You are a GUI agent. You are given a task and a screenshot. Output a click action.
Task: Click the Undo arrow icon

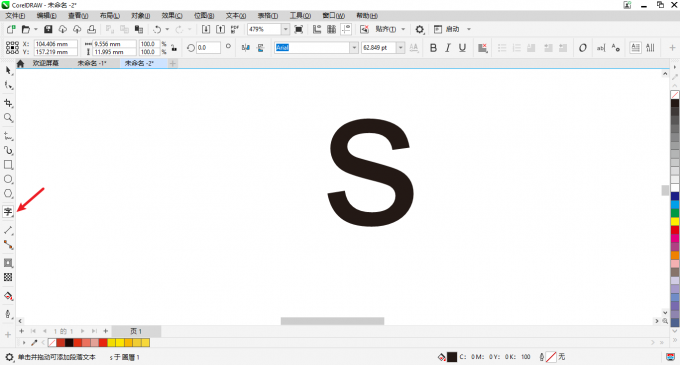(157, 29)
